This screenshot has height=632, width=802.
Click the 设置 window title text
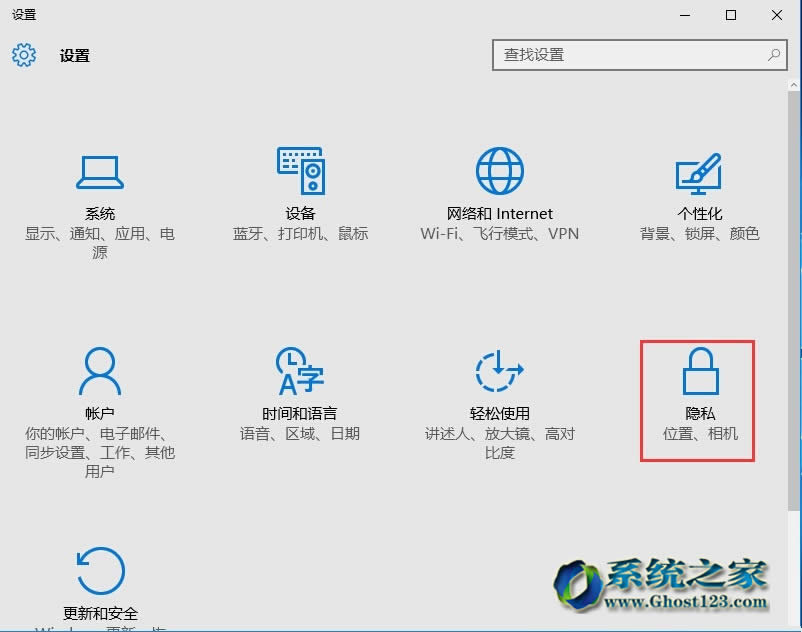coord(72,55)
